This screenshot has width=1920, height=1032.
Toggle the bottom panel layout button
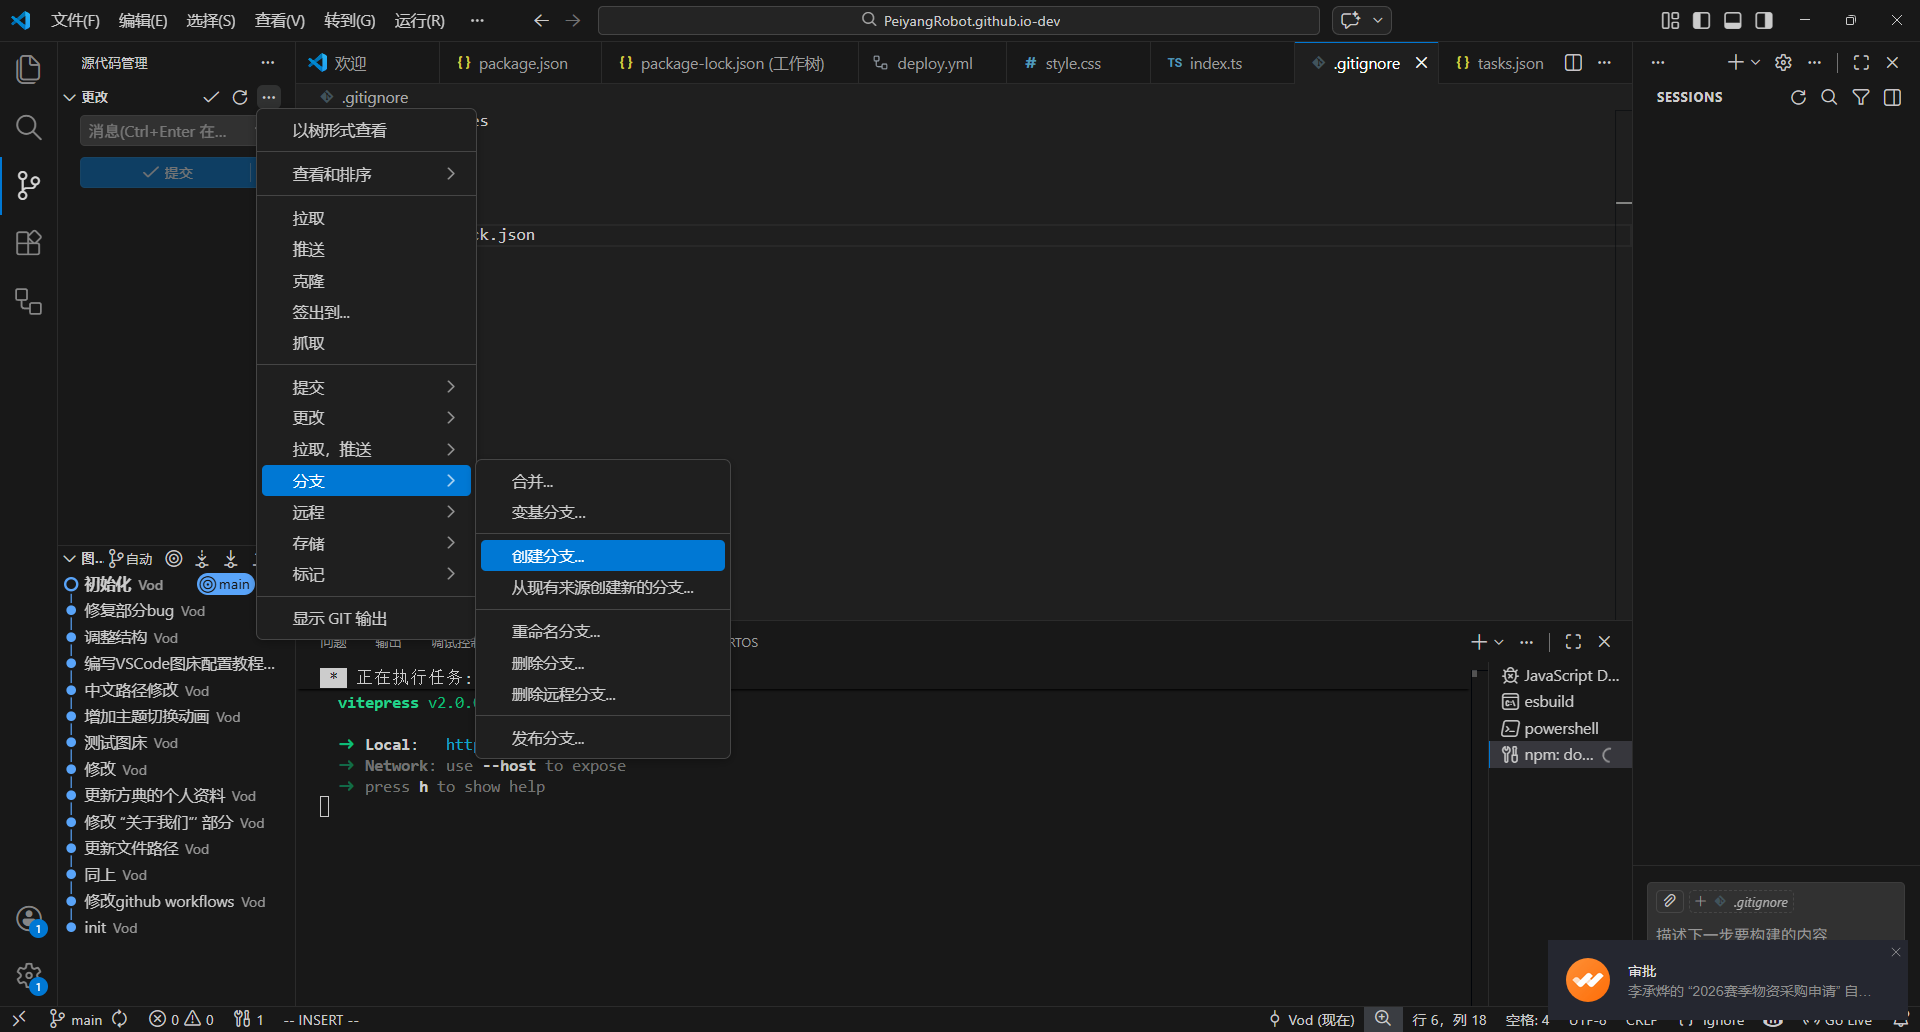1733,20
